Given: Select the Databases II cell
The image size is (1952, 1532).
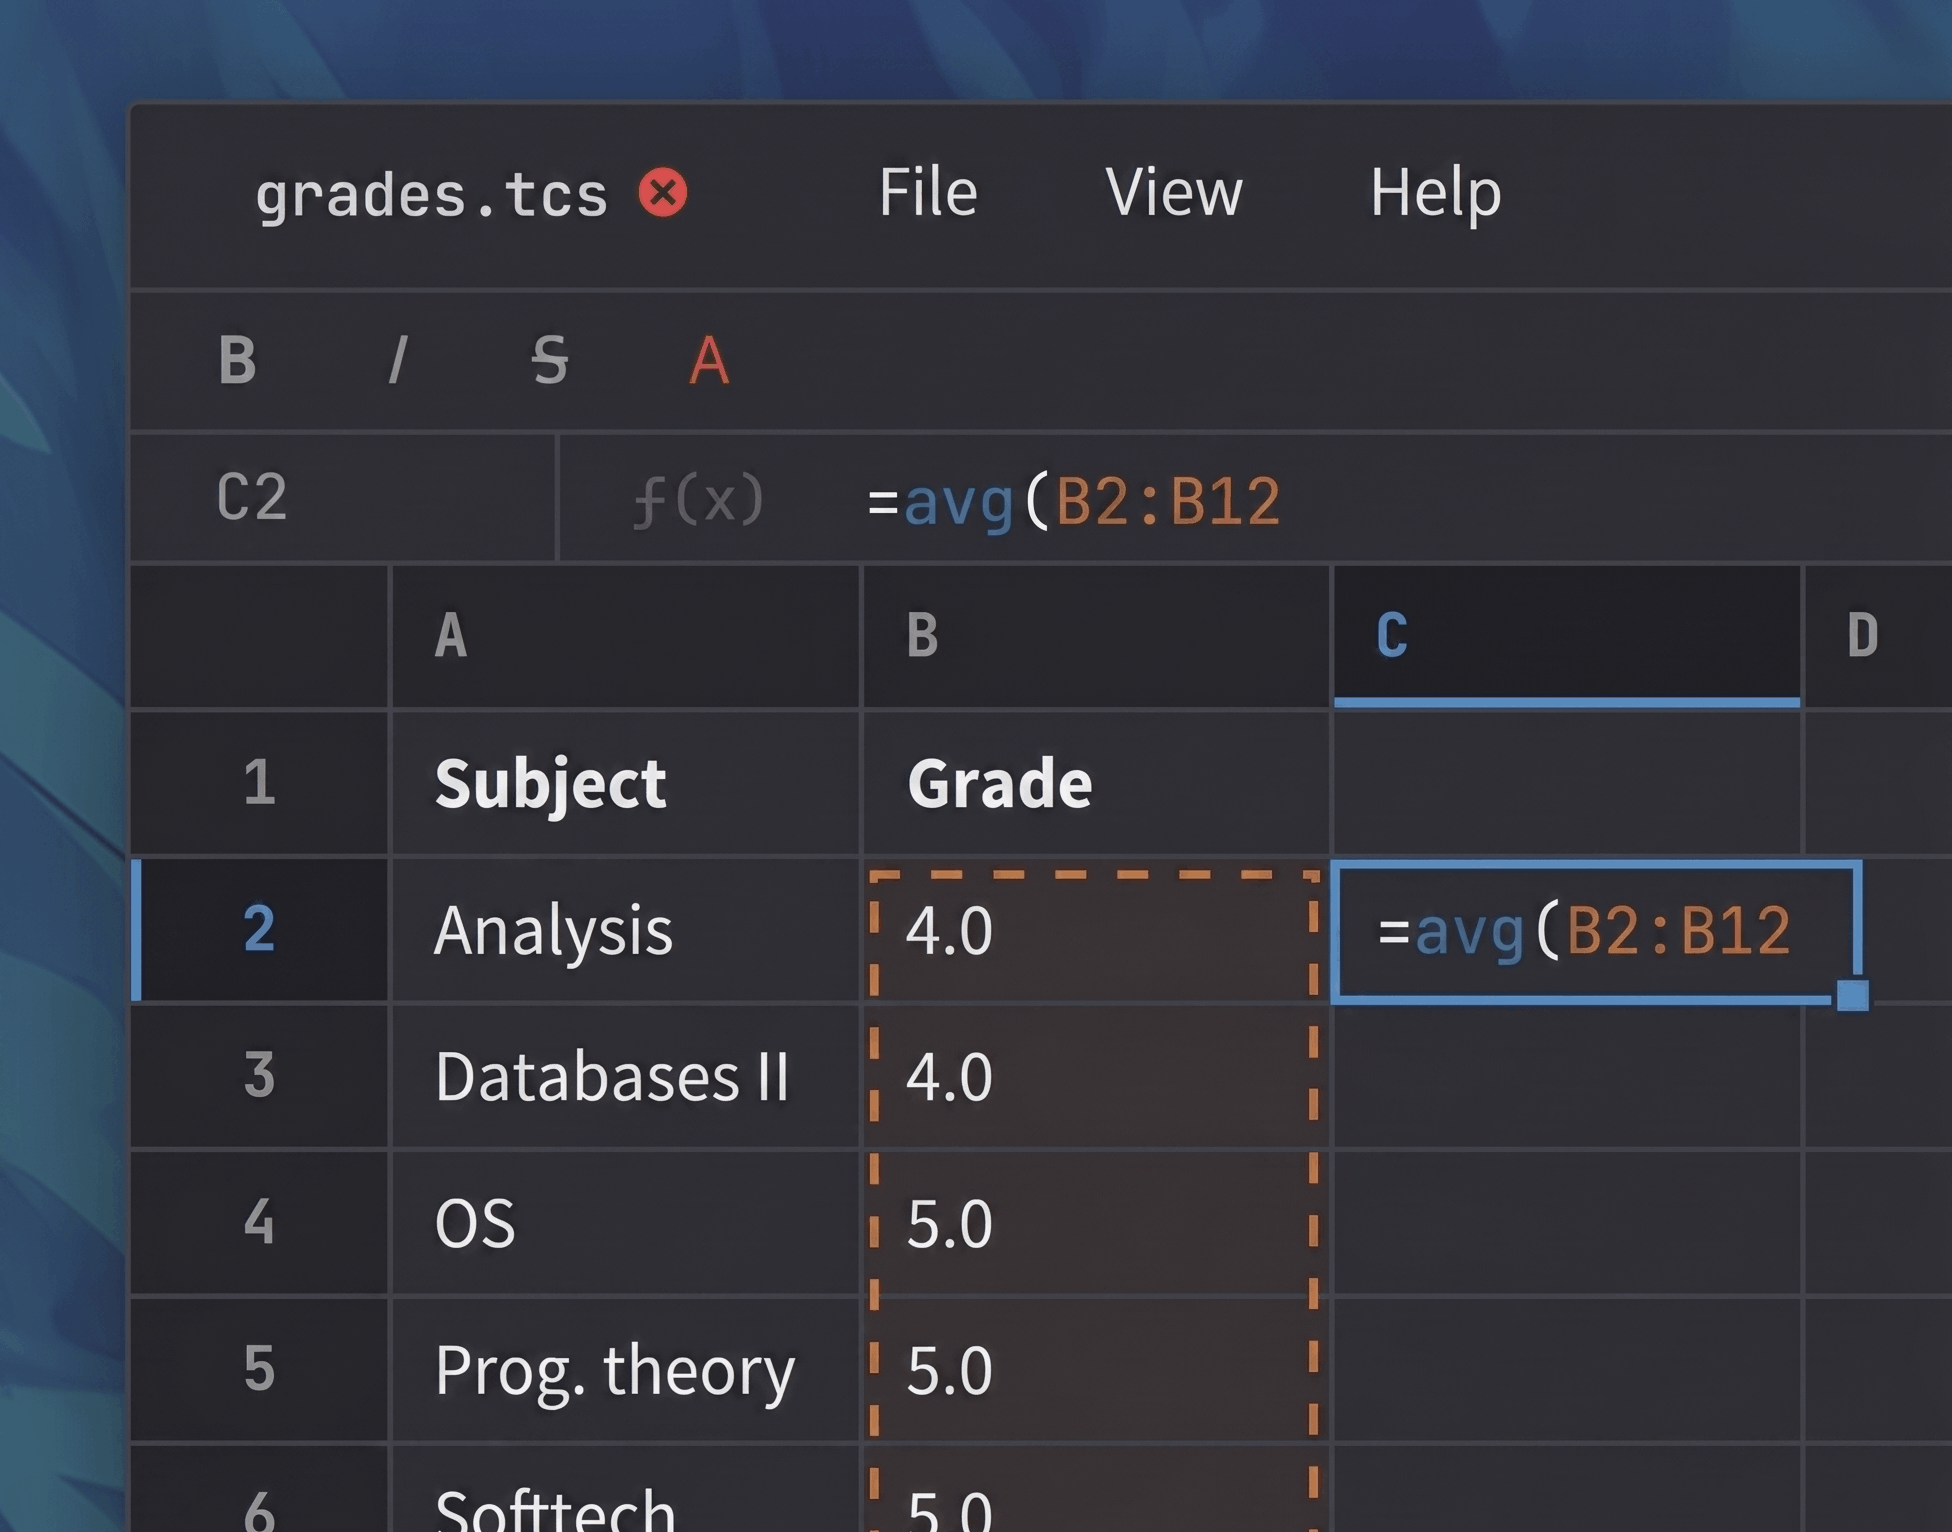Looking at the screenshot, I should point(625,1076).
